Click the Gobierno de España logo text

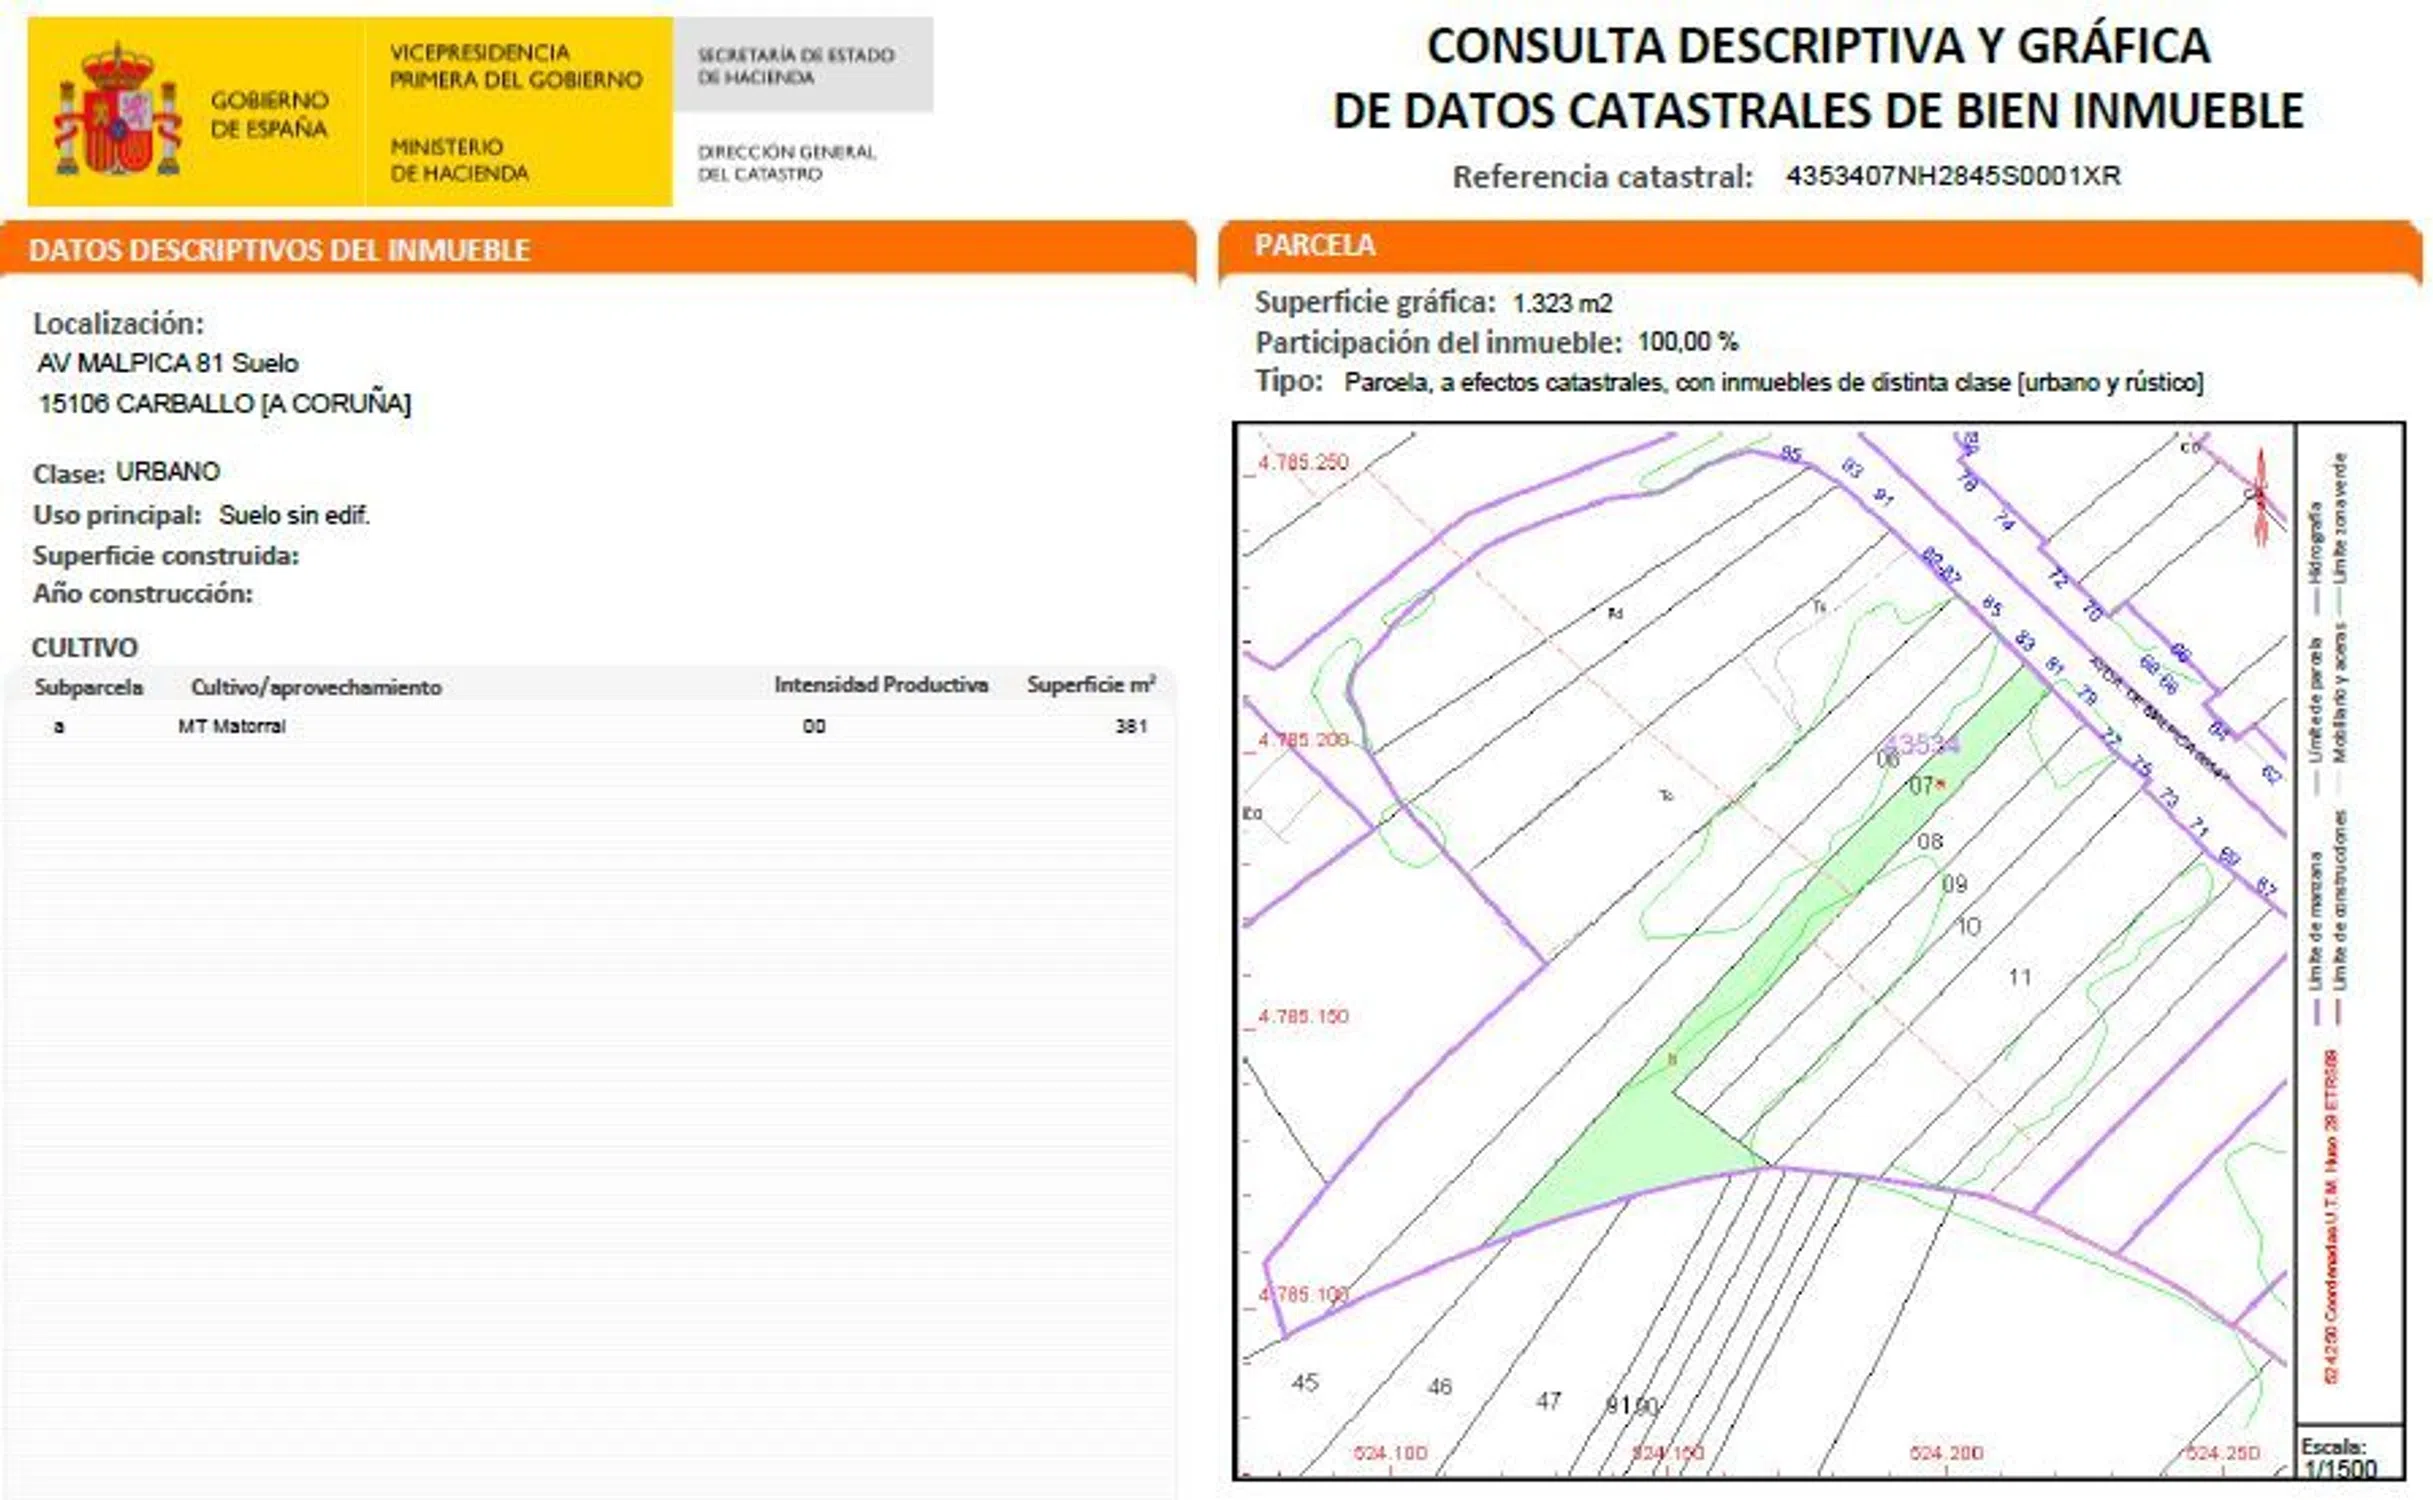click(x=269, y=114)
